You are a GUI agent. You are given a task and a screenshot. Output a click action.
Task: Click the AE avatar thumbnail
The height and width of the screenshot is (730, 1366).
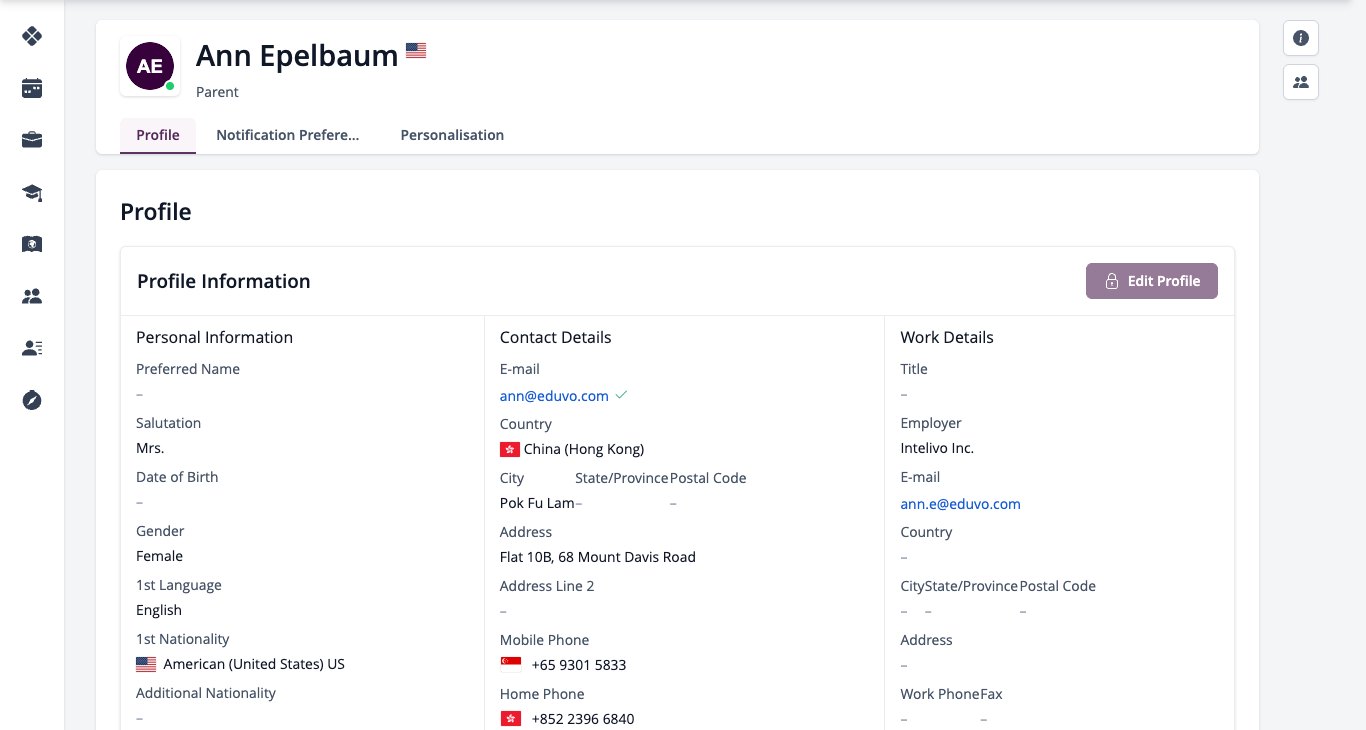[x=150, y=67]
